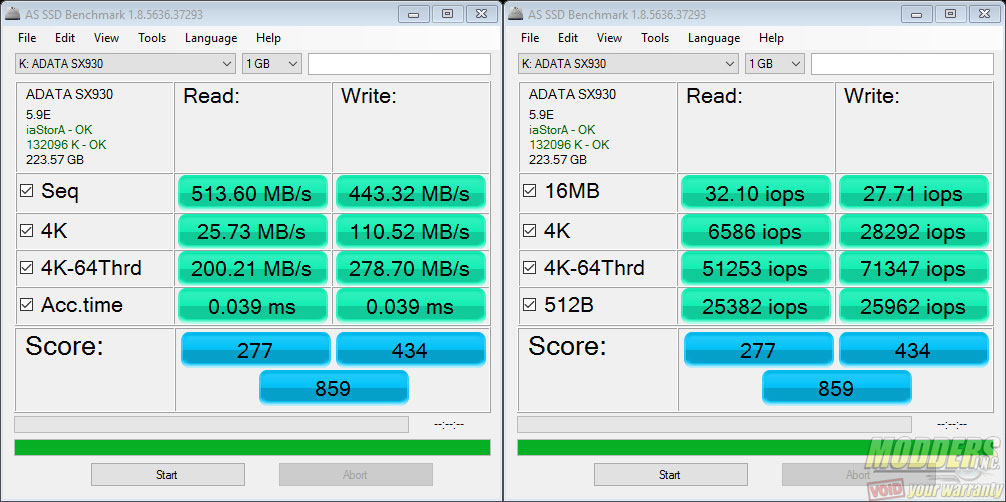Open File menu in left window

click(27, 38)
